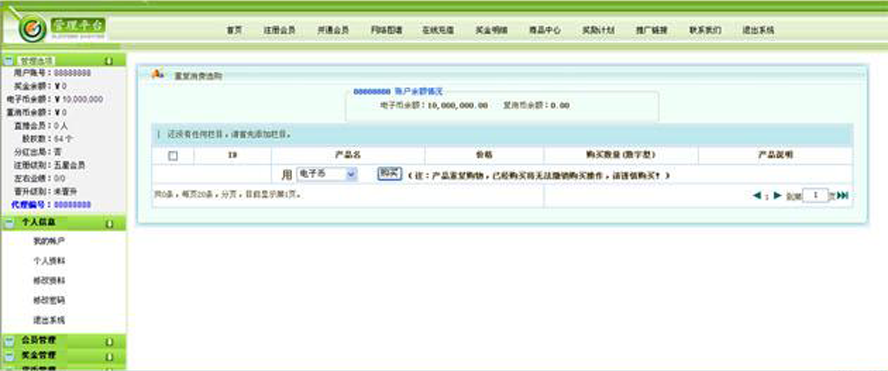Screen dimensions: 888x371
Task: Open 网络图谱 in top navigation
Action: pos(387,30)
